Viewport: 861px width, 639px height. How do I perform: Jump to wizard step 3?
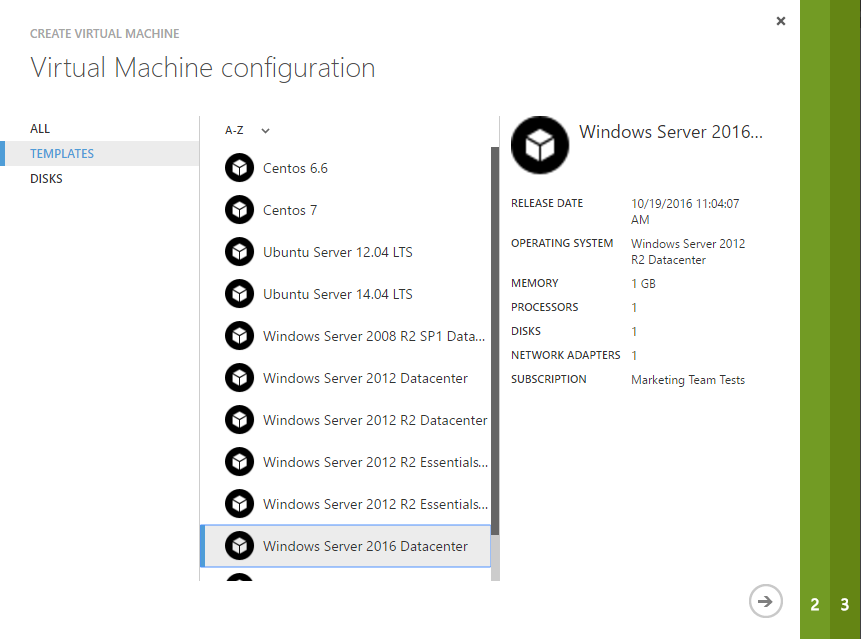[x=845, y=604]
